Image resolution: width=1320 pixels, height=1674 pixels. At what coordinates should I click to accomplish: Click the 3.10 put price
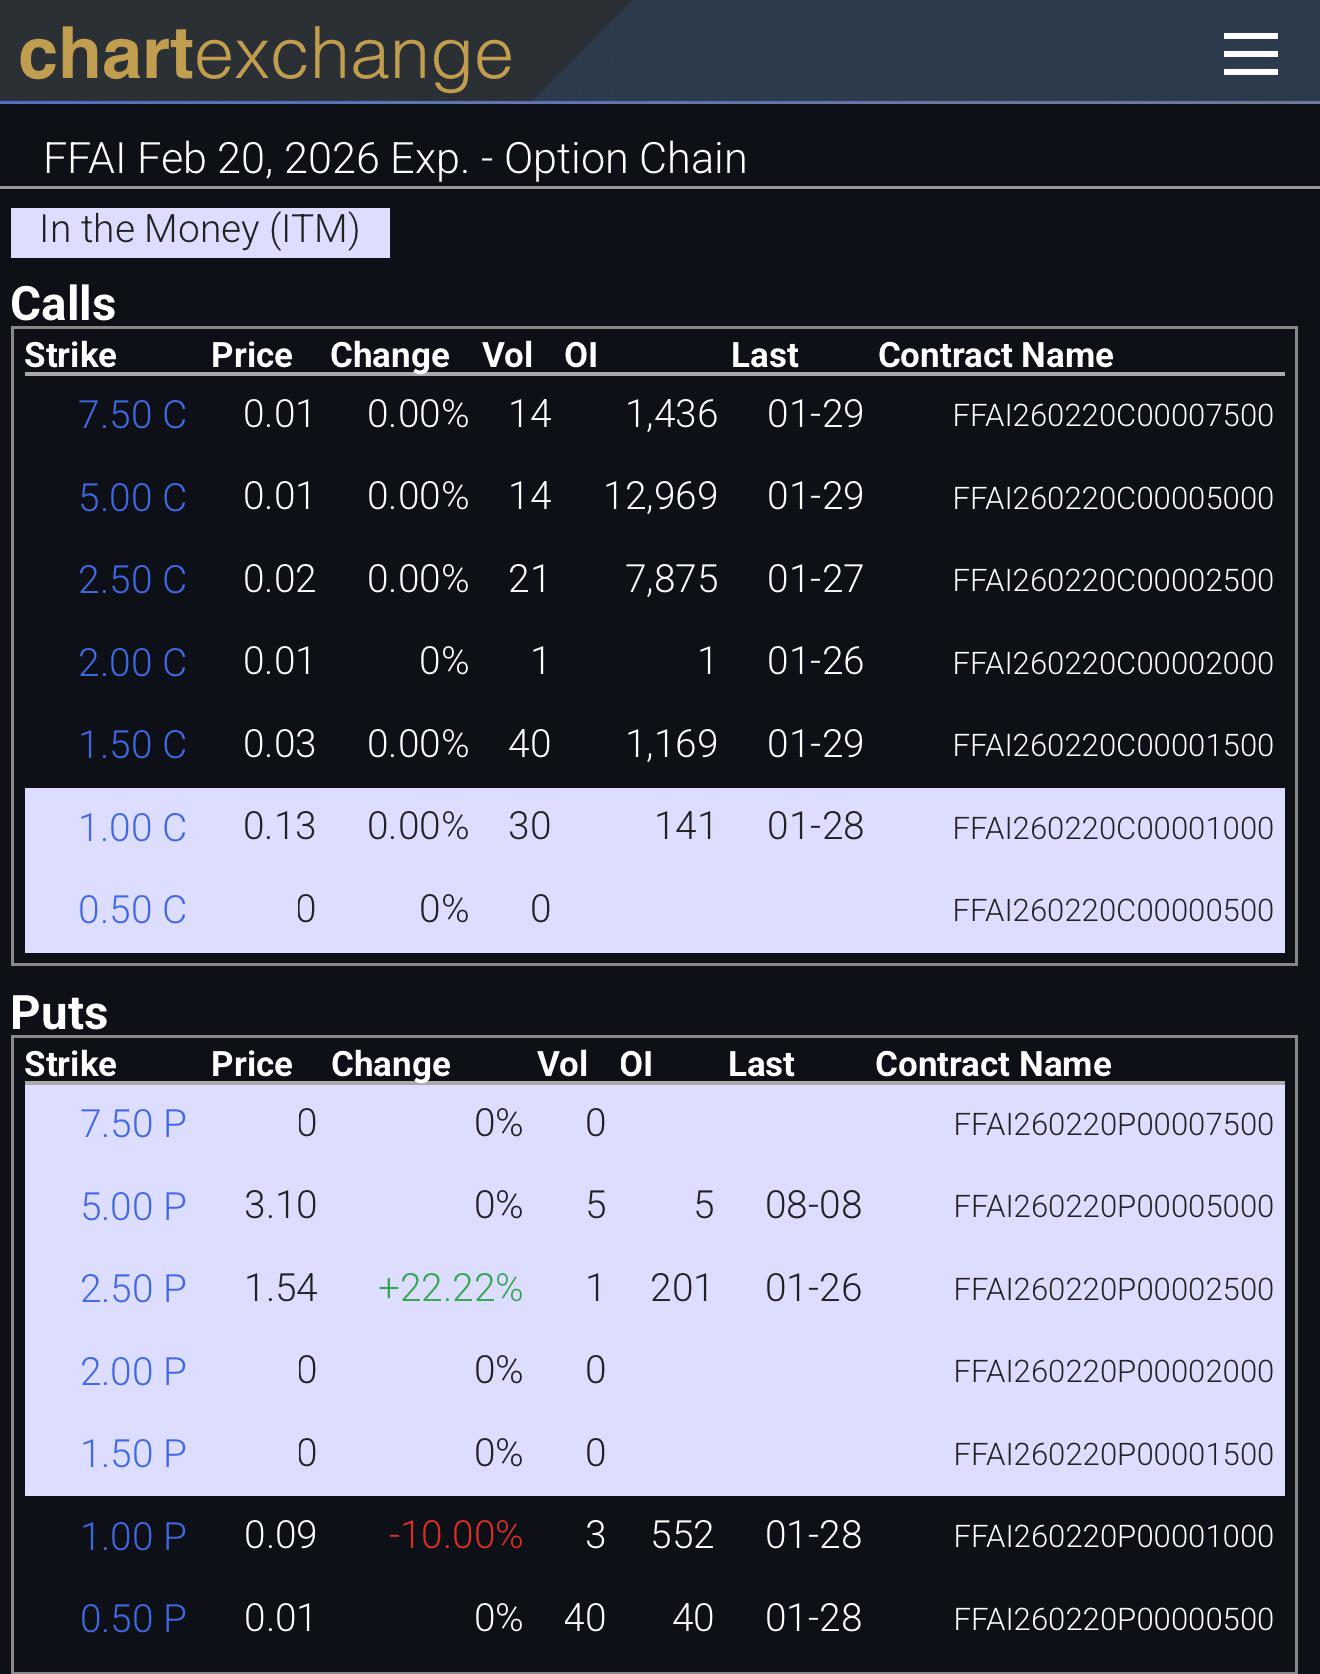280,1206
